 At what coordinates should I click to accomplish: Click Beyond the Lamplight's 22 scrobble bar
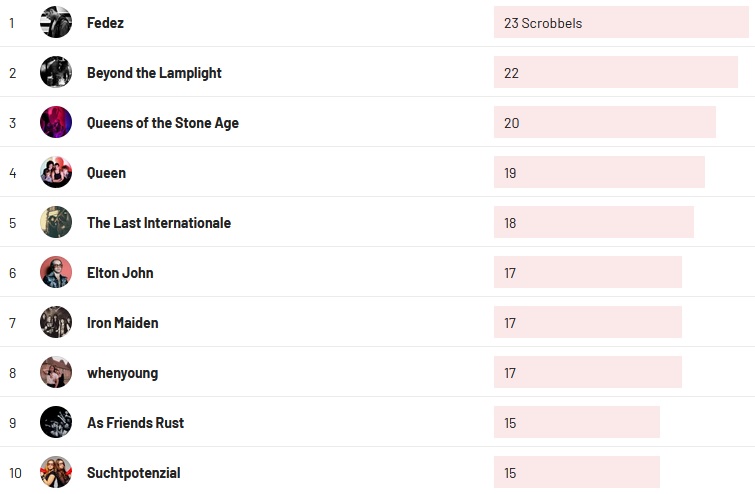tap(615, 72)
